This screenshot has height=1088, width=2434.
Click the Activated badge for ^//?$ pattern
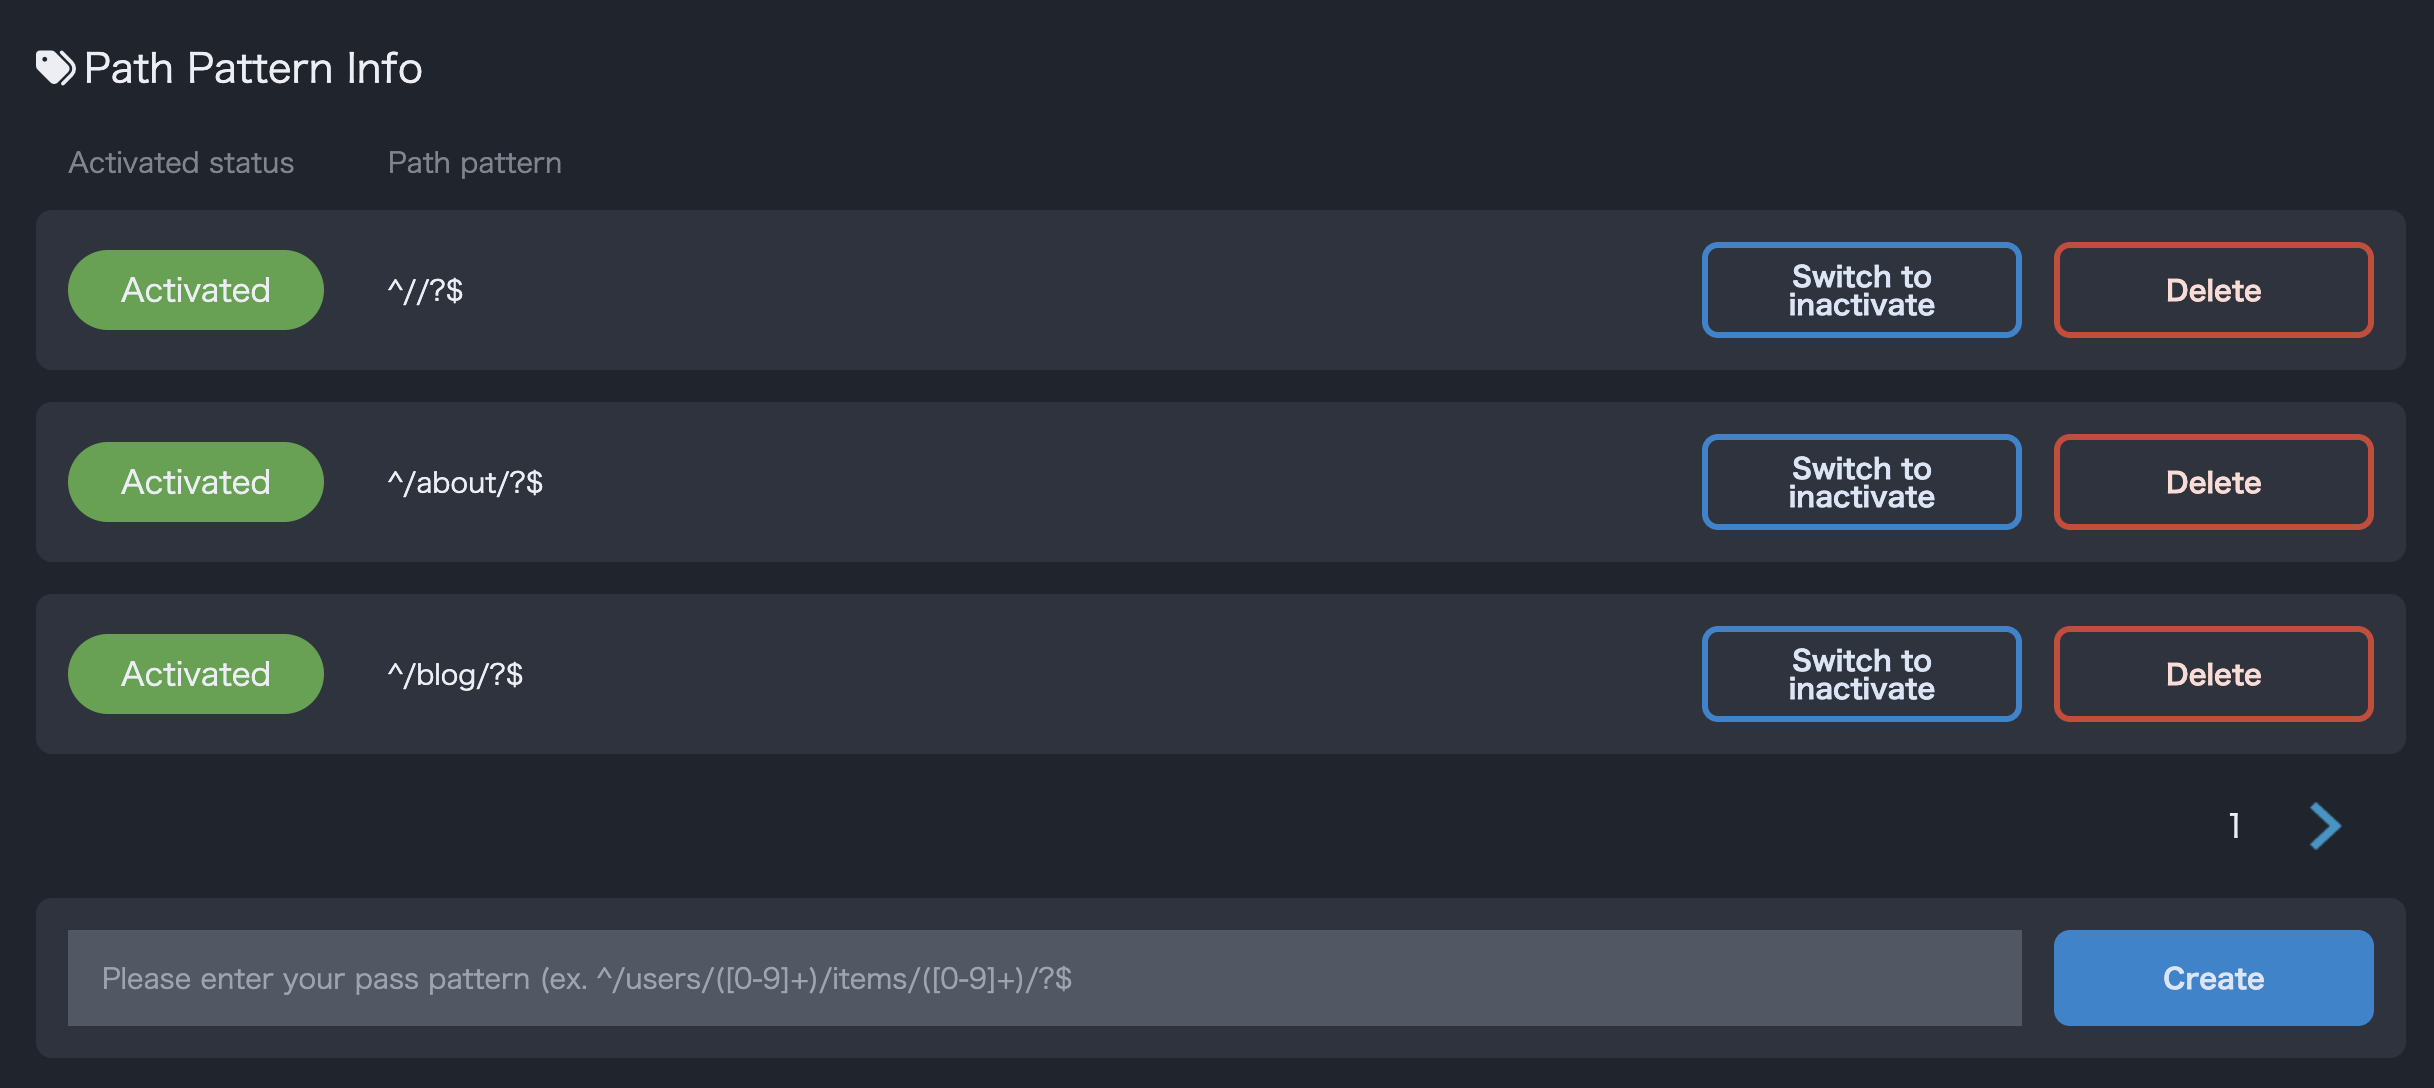[x=196, y=290]
